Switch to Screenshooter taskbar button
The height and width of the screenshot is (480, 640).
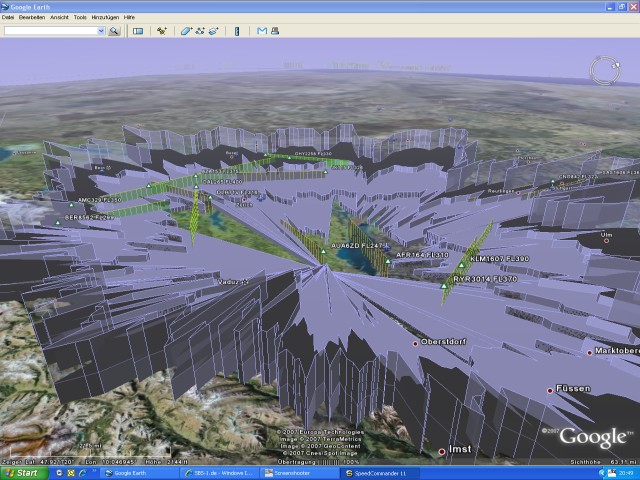[299, 473]
